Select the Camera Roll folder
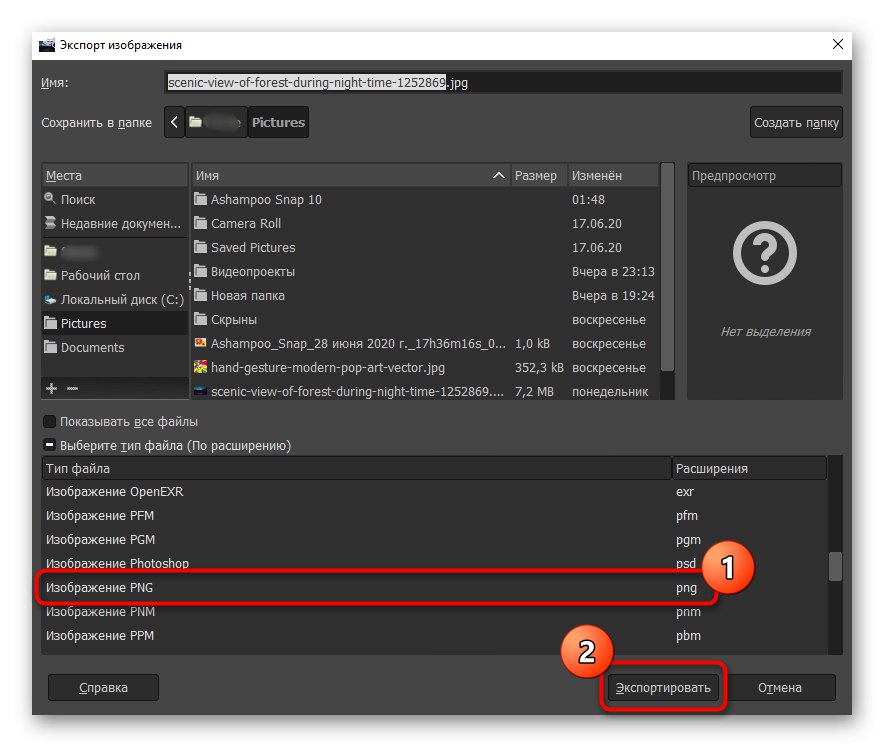884x747 pixels. tap(425, 223)
